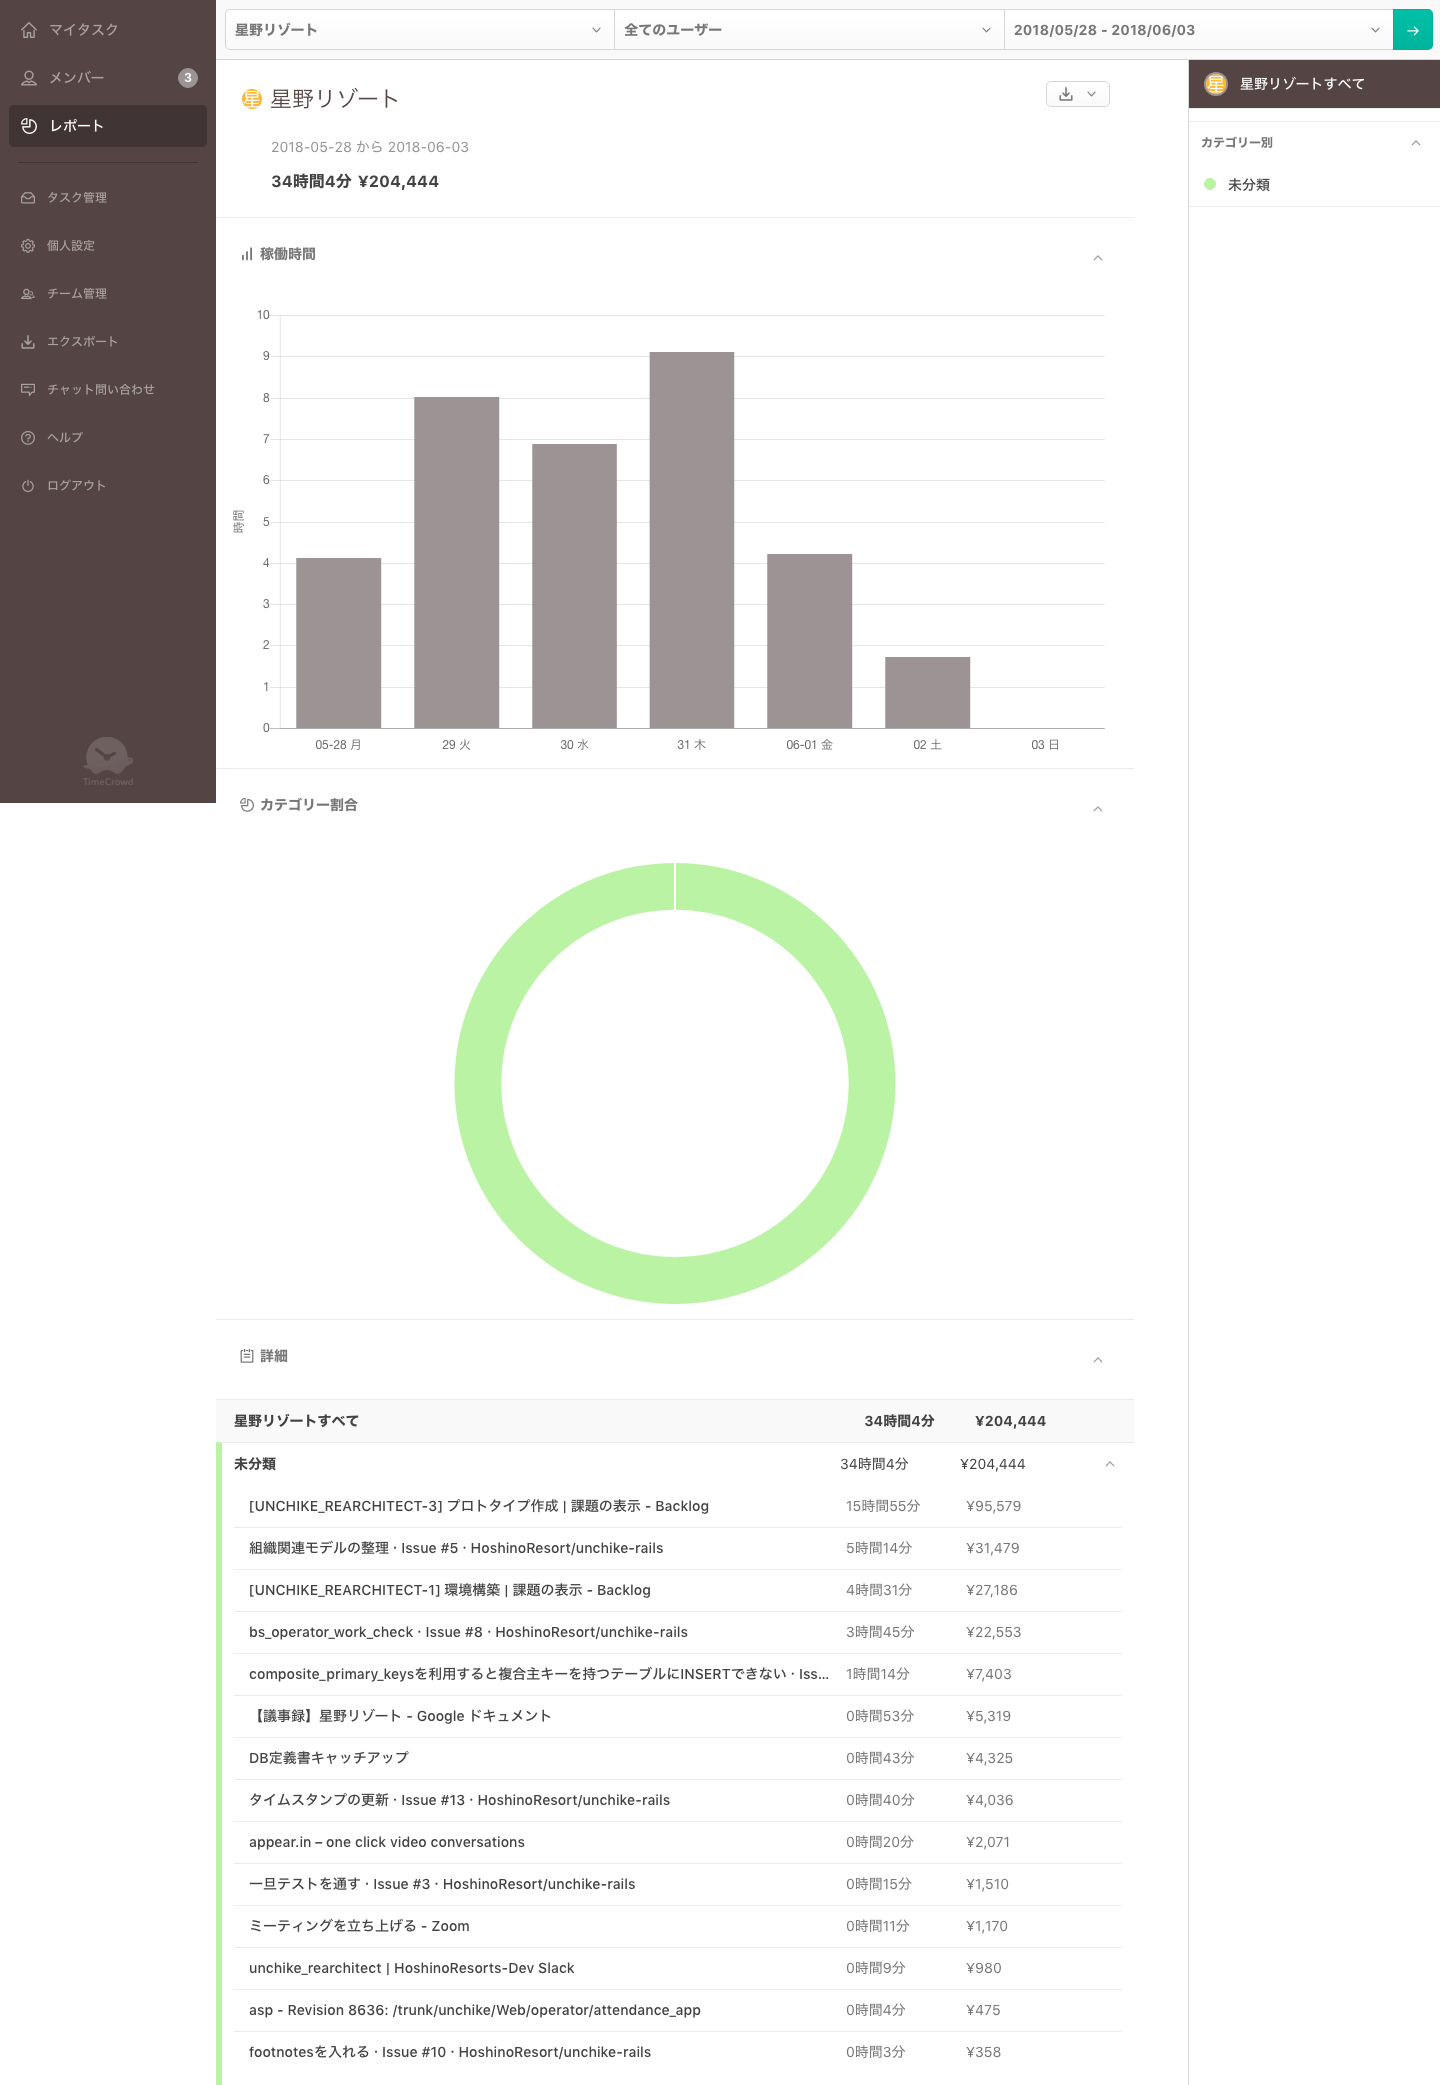Screen dimensions: 1440x2085
Task: Open the 全てのユーザー user dropdown
Action: coord(809,30)
